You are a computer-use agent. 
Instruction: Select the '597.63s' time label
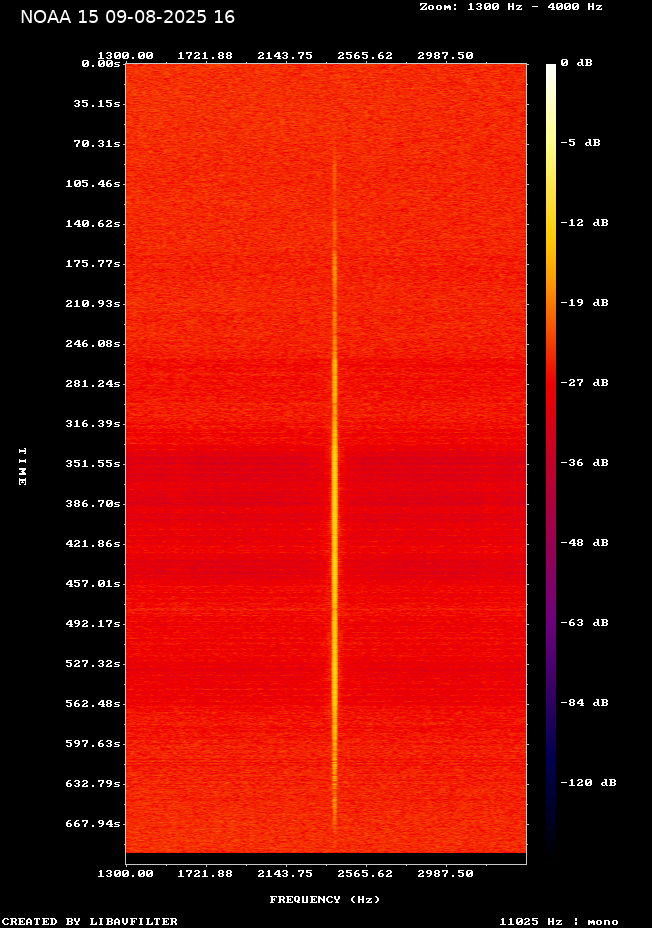(x=93, y=743)
